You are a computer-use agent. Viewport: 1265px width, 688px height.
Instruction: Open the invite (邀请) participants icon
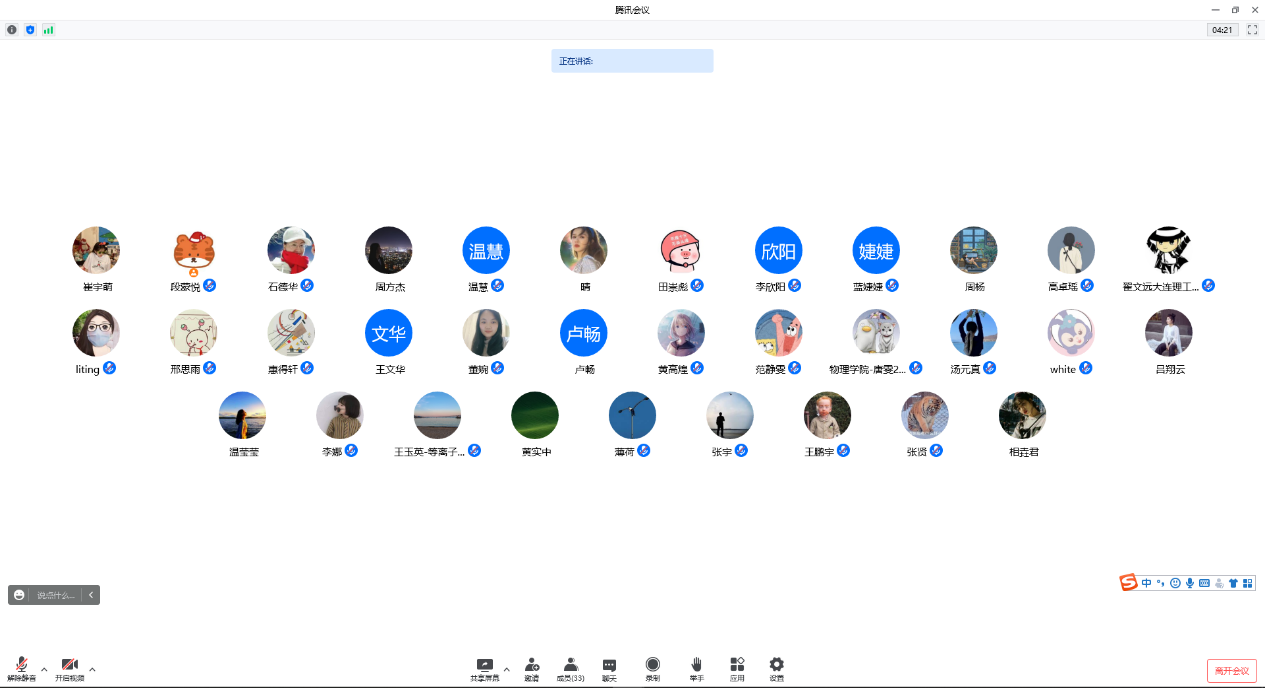tap(532, 668)
